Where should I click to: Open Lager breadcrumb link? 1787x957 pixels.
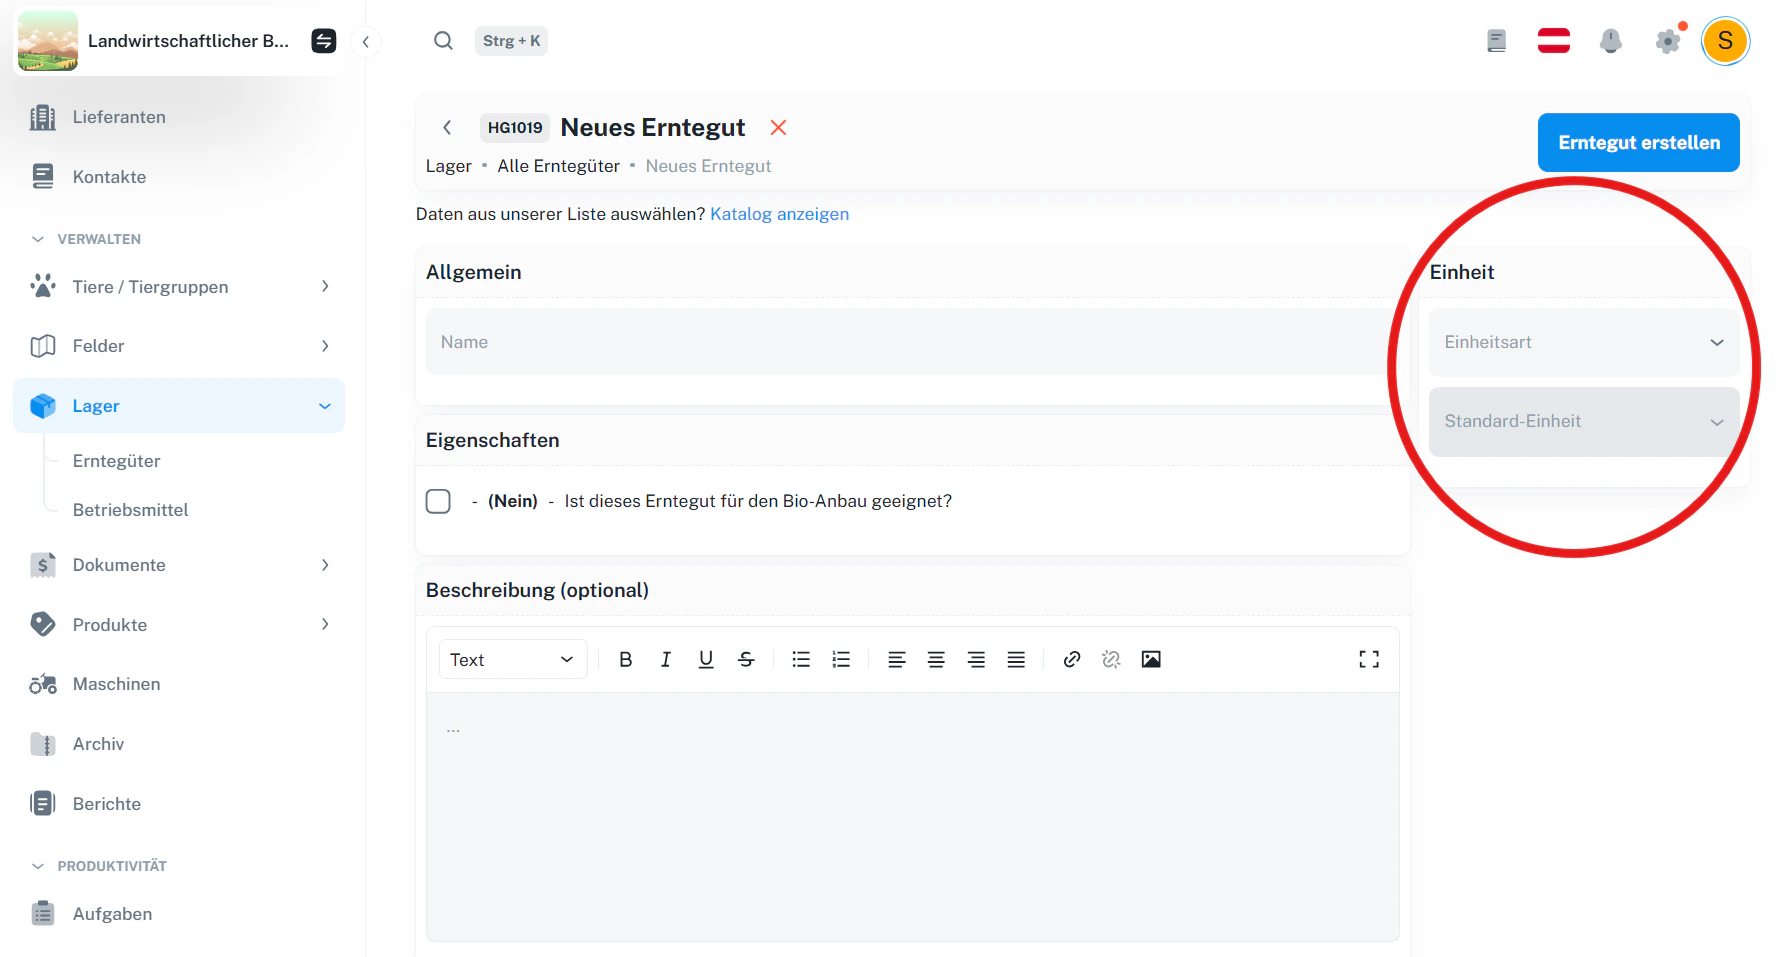click(448, 166)
